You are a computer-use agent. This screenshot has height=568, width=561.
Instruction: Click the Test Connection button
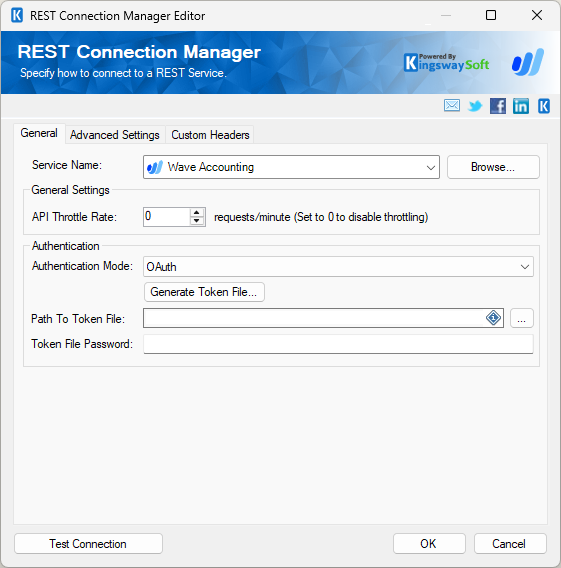[88, 543]
